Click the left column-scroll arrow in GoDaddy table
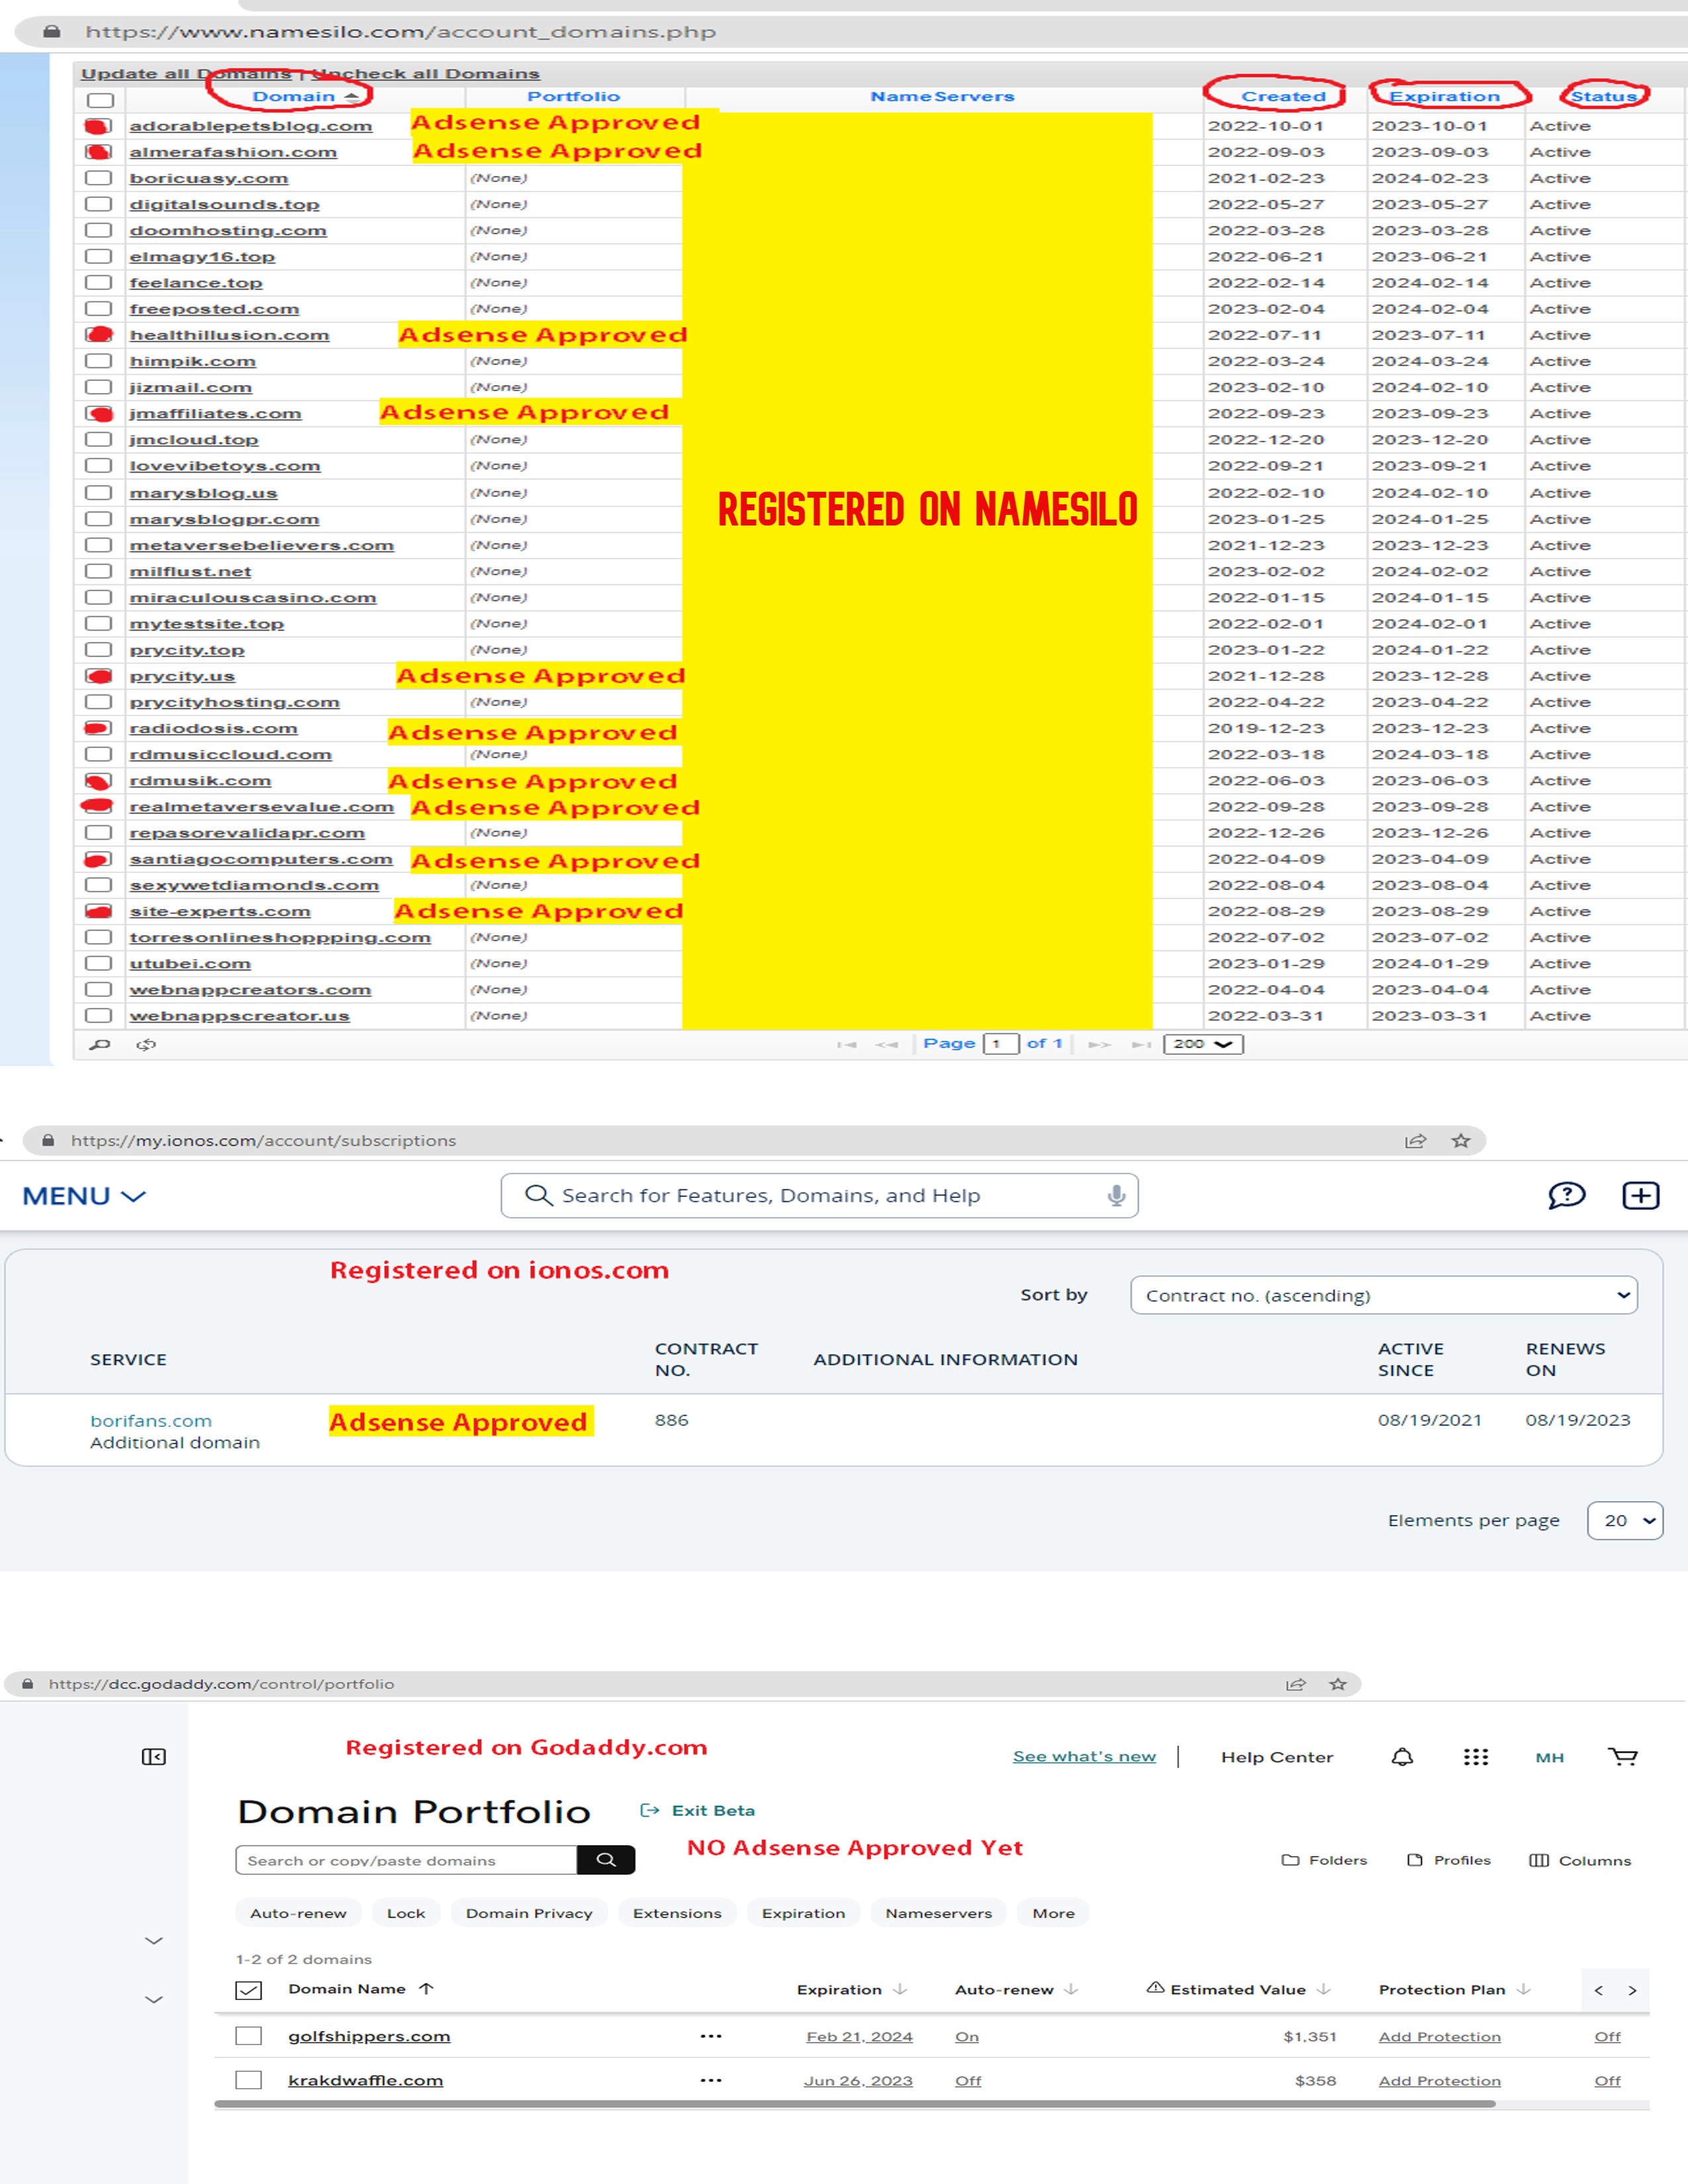Viewport: 1688px width, 2184px height. pyautogui.click(x=1598, y=1990)
